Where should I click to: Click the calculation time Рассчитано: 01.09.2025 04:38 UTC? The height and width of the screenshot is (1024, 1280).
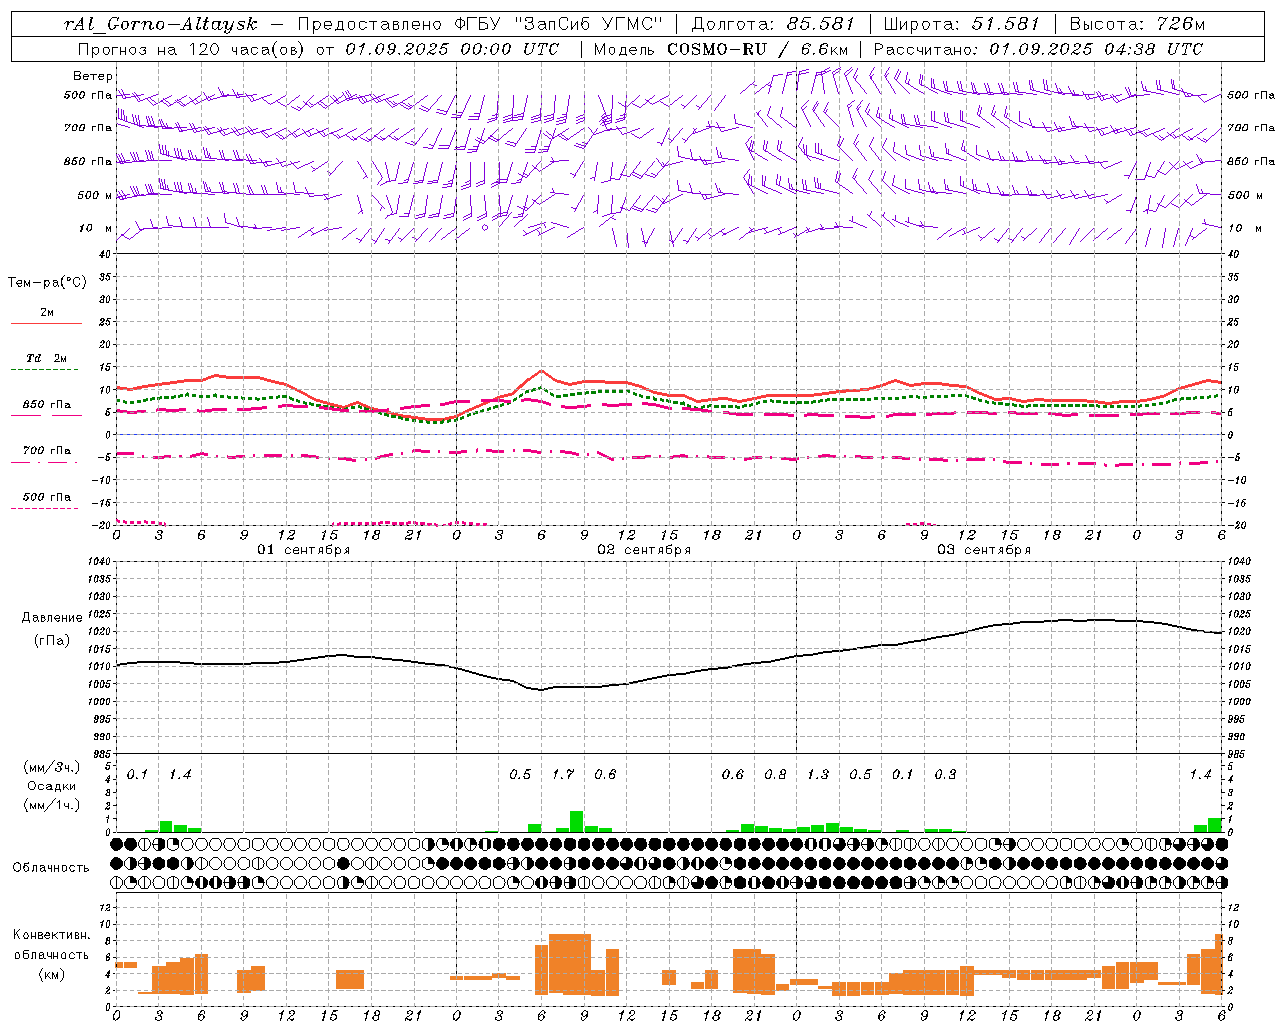[1038, 49]
